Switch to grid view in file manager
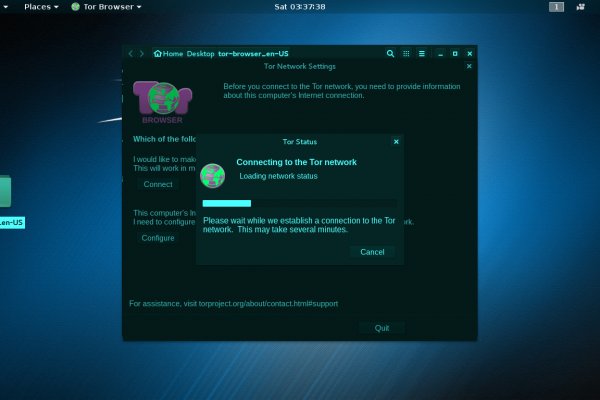Image resolution: width=600 pixels, height=400 pixels. coord(406,53)
